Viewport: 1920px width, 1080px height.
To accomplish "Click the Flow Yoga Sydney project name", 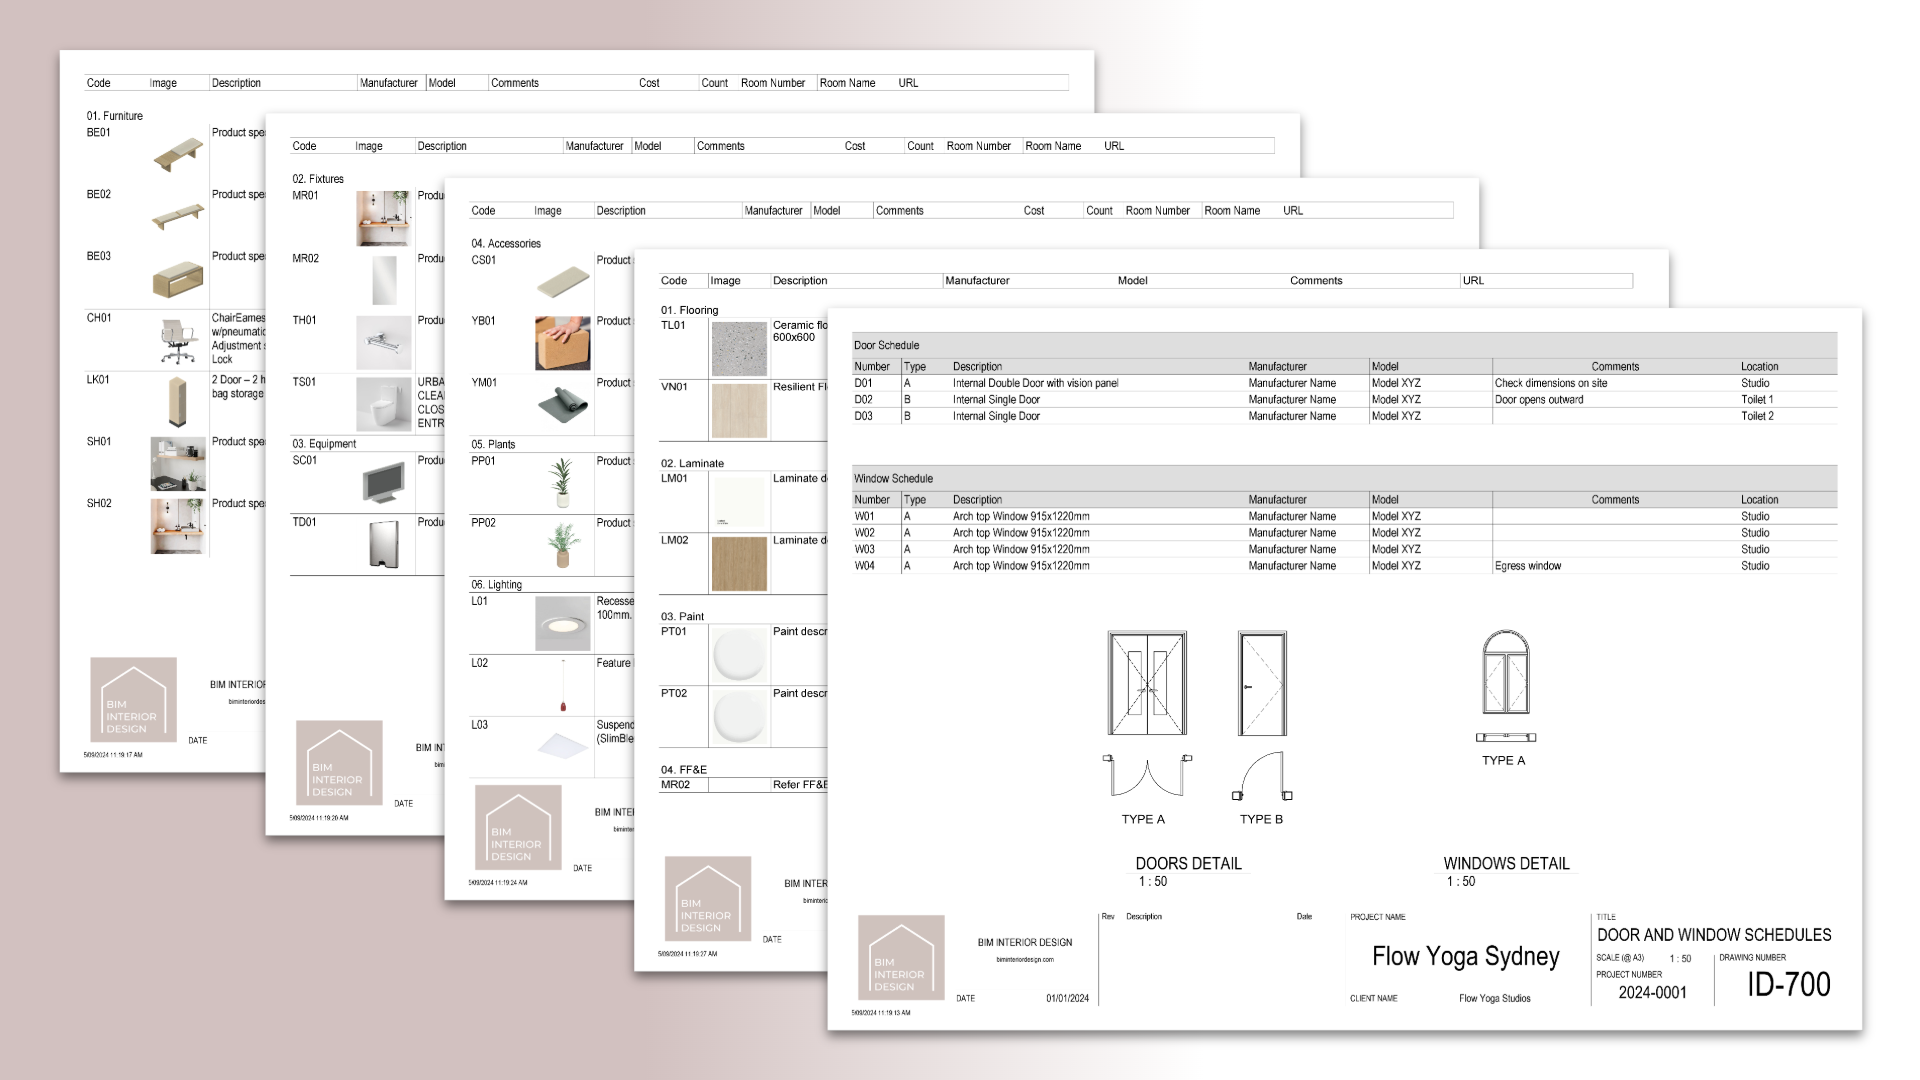I will tap(1465, 957).
